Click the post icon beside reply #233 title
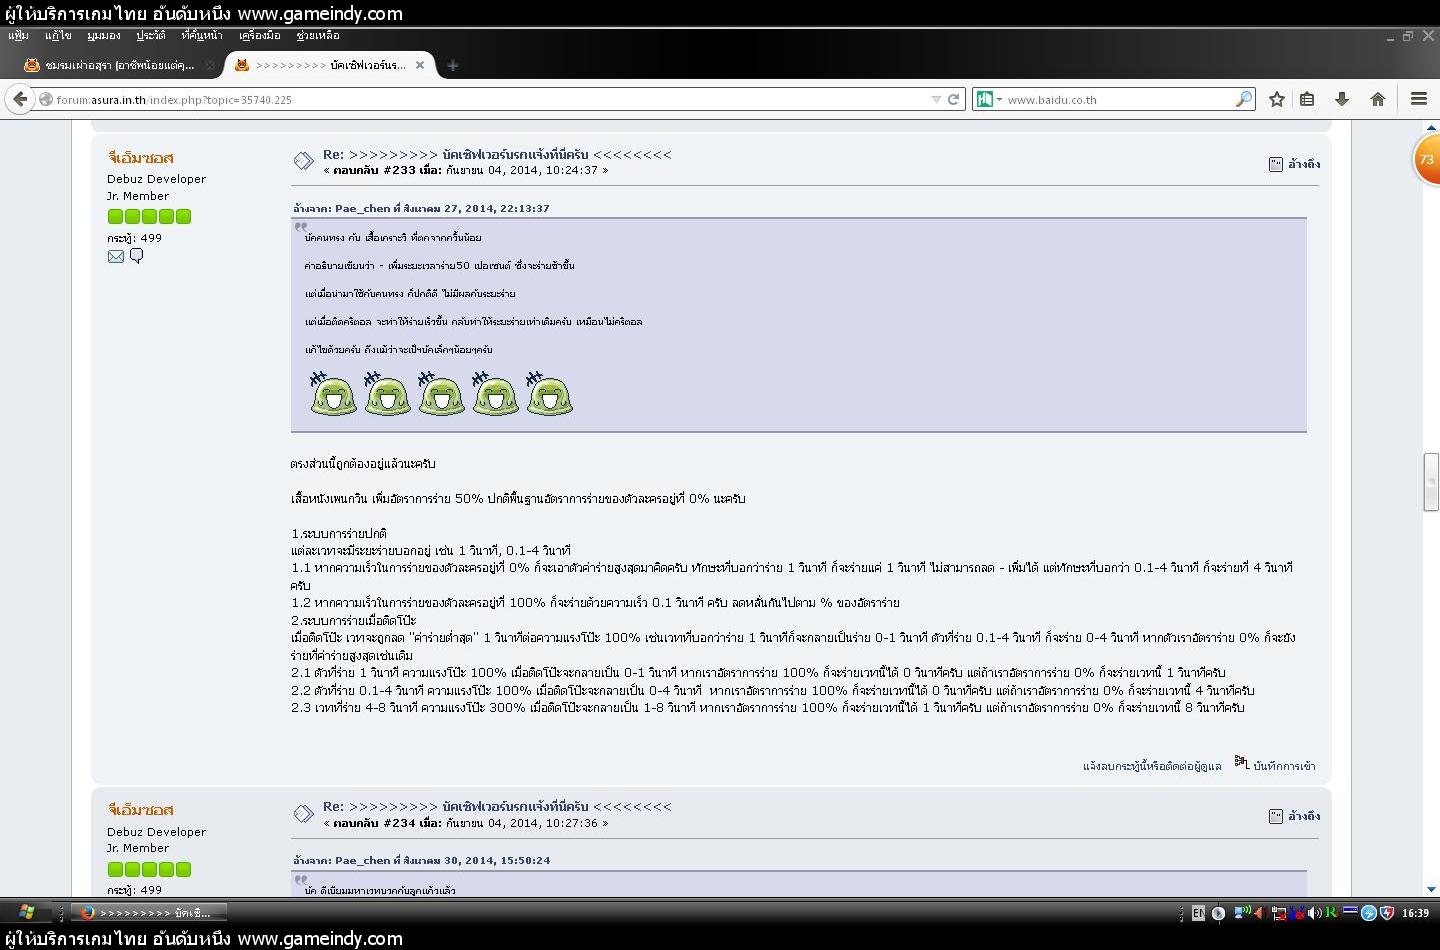1440x950 pixels. point(303,161)
